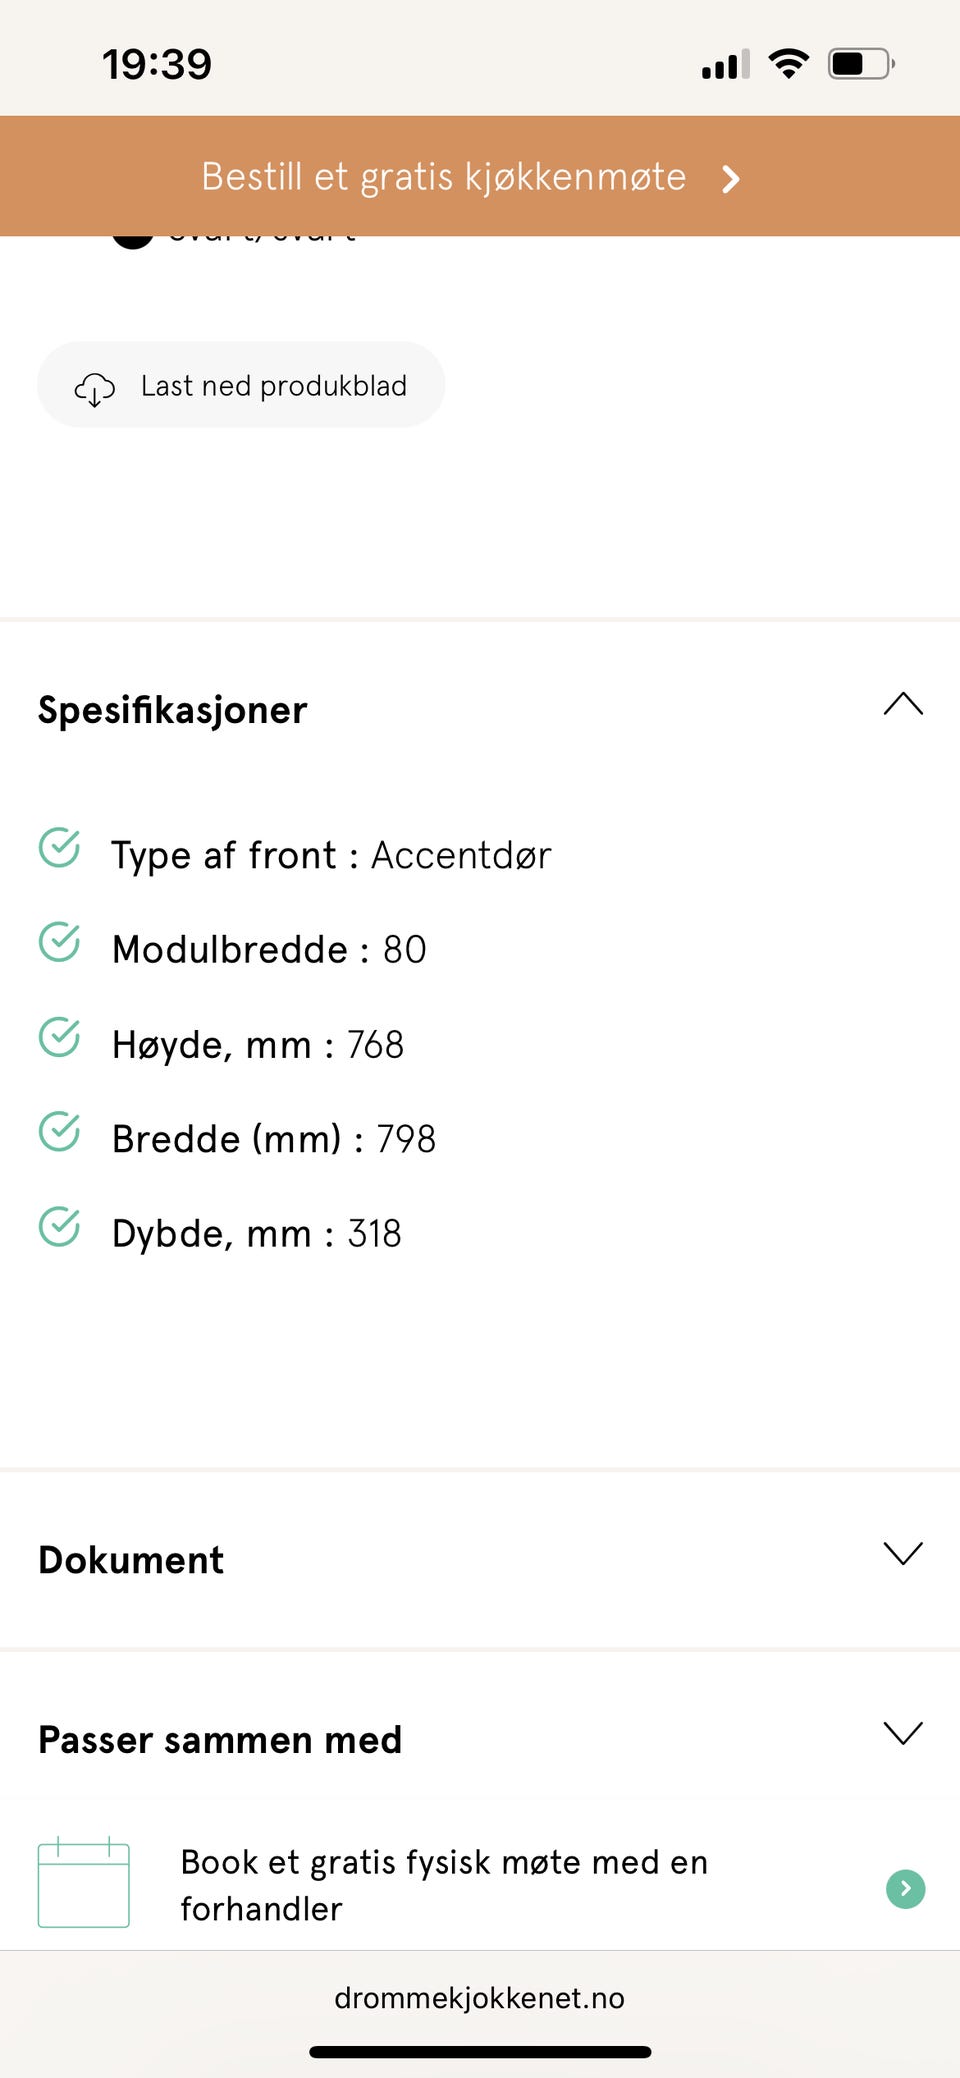Tap the Wi-Fi status icon

tap(788, 64)
